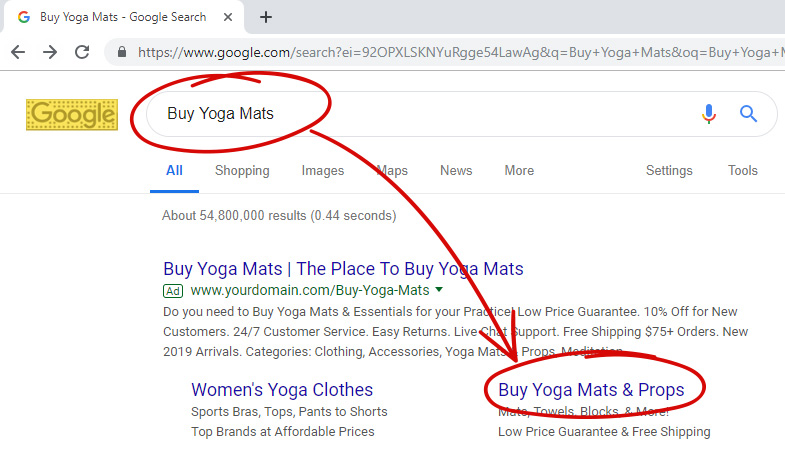
Task: Open a new tab with plus icon
Action: 266,17
